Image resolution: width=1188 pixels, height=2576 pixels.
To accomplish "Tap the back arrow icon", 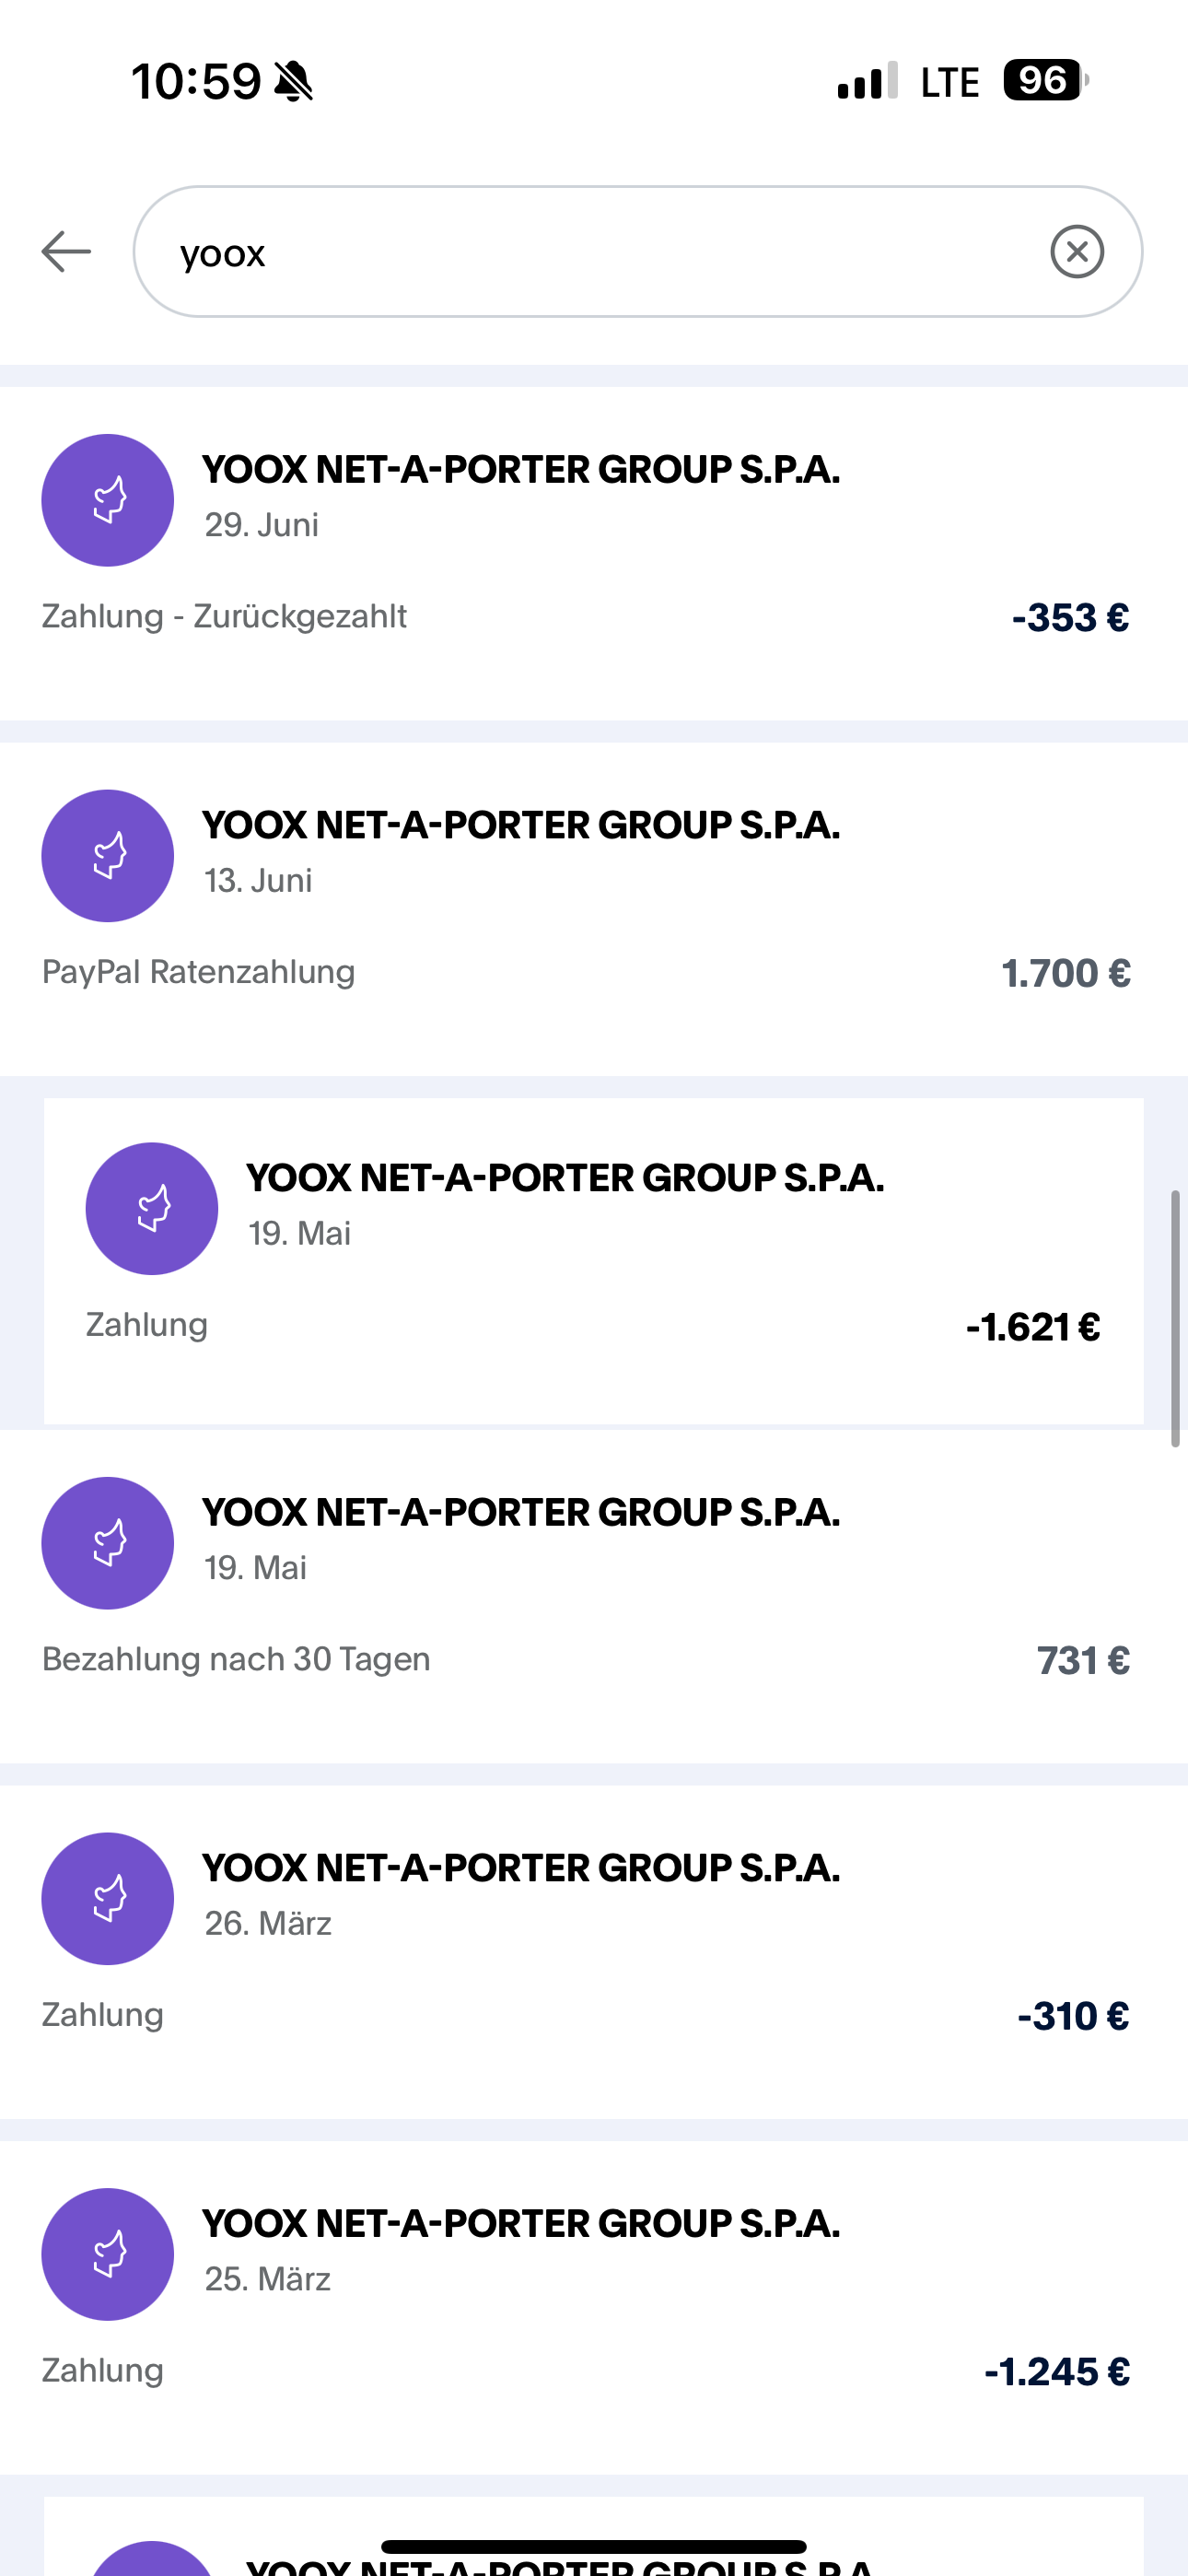I will point(66,251).
